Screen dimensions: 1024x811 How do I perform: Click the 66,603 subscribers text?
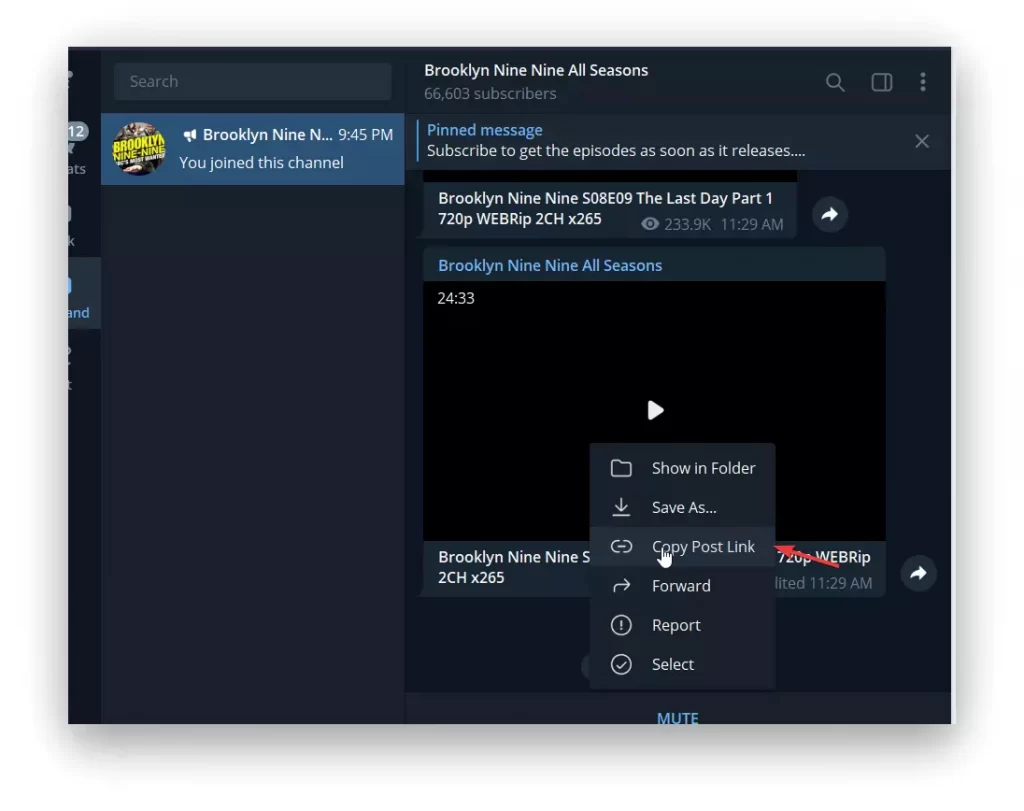[490, 94]
